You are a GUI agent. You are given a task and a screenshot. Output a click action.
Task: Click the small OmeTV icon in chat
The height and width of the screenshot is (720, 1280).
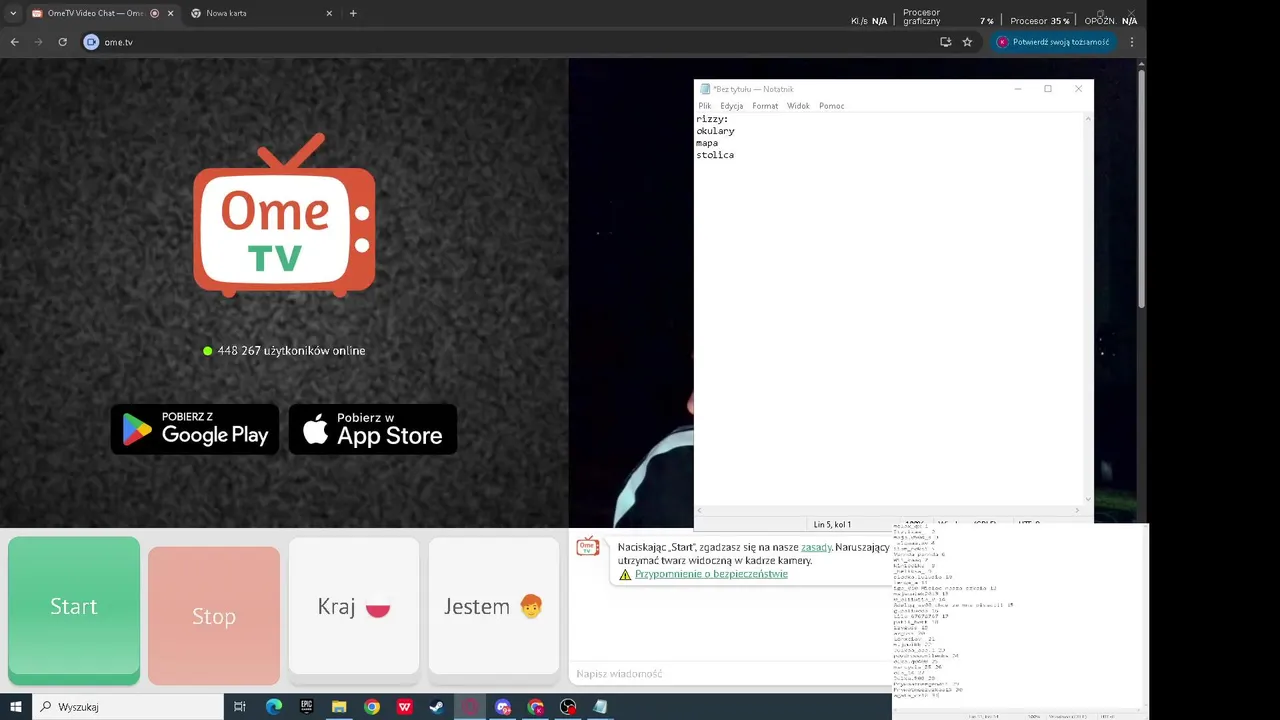[x=588, y=546]
